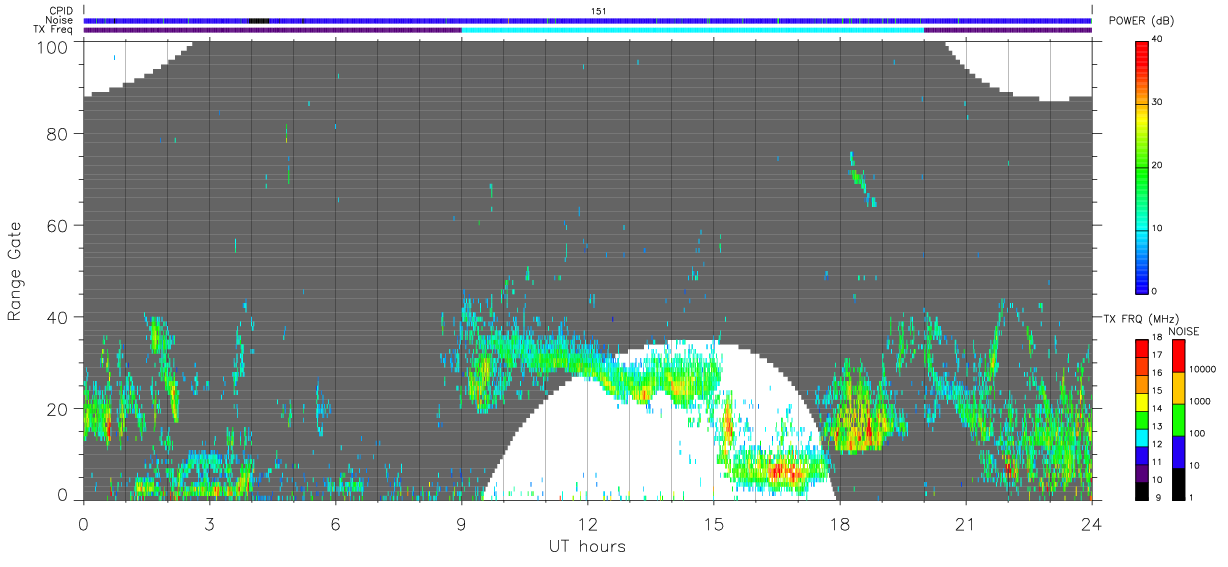Click the NOISE colorbar title
This screenshot has width=1228, height=567.
point(1184,330)
